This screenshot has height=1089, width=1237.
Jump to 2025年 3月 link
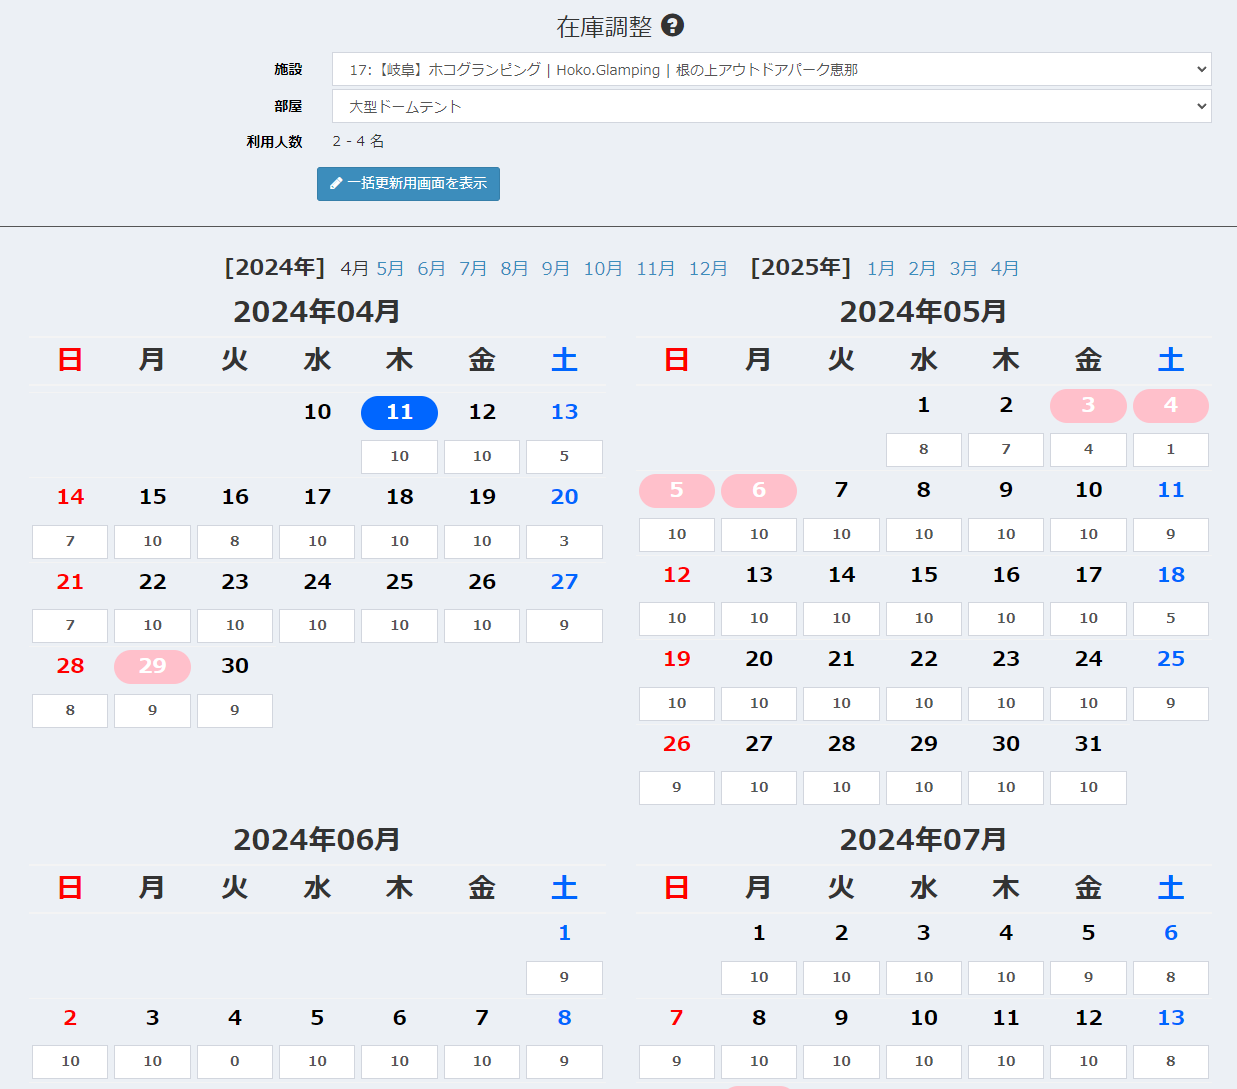(x=963, y=268)
